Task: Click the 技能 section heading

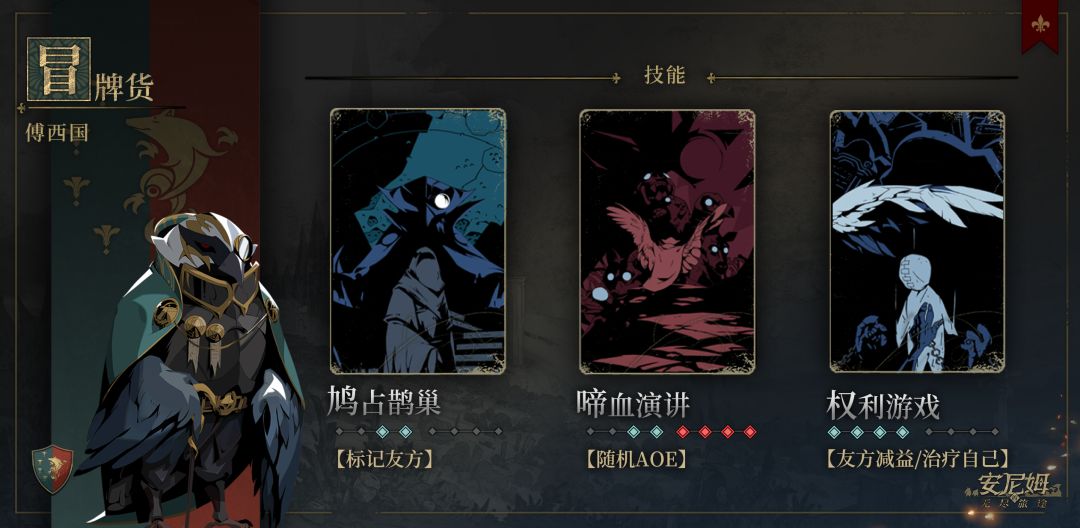Action: tap(665, 76)
